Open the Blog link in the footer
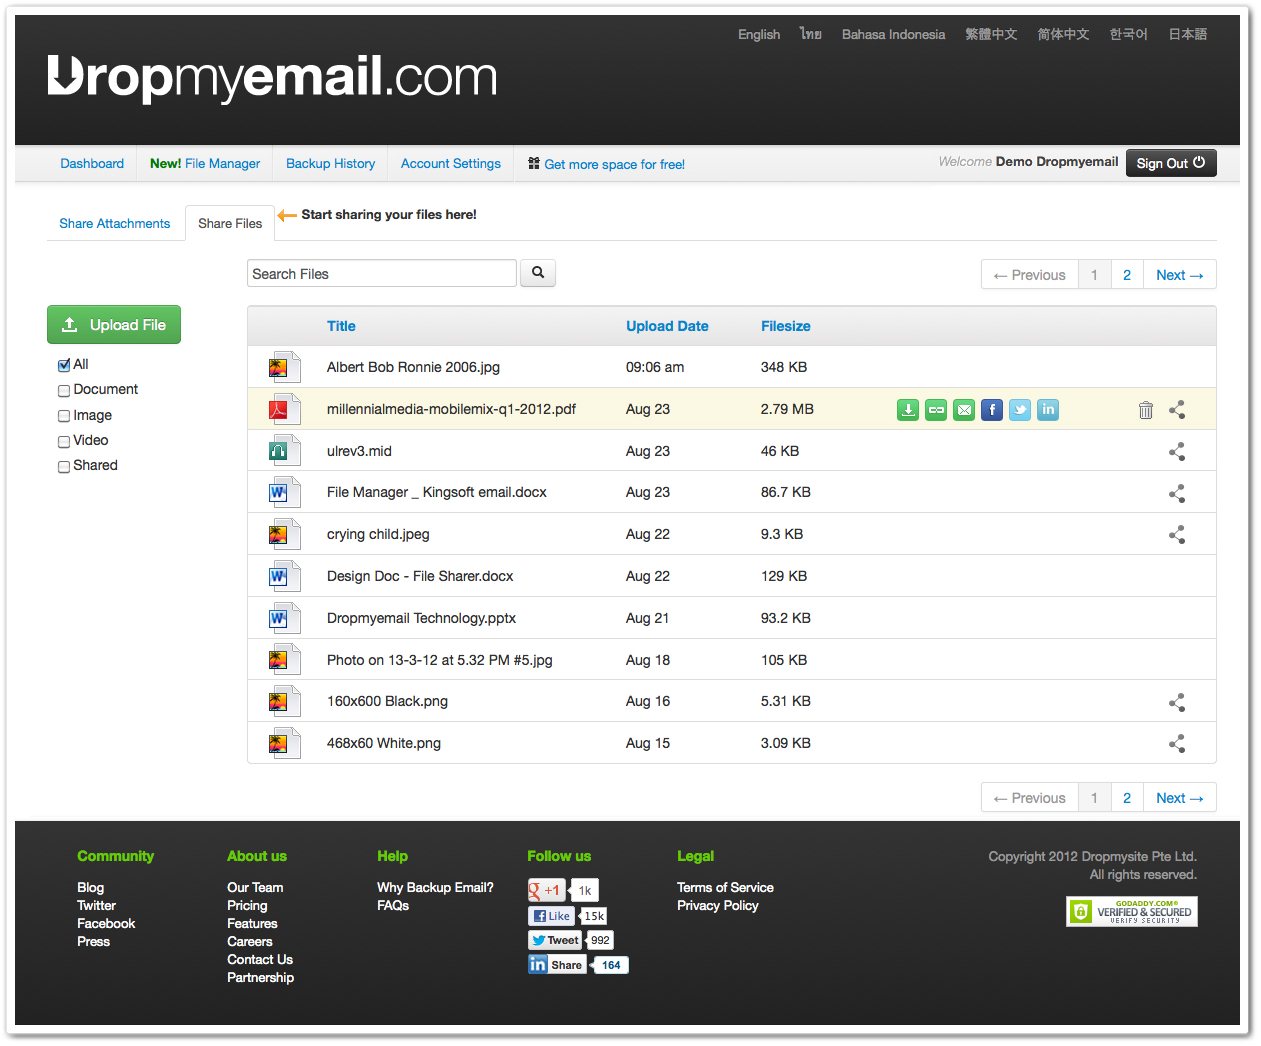The image size is (1261, 1046). pyautogui.click(x=91, y=887)
